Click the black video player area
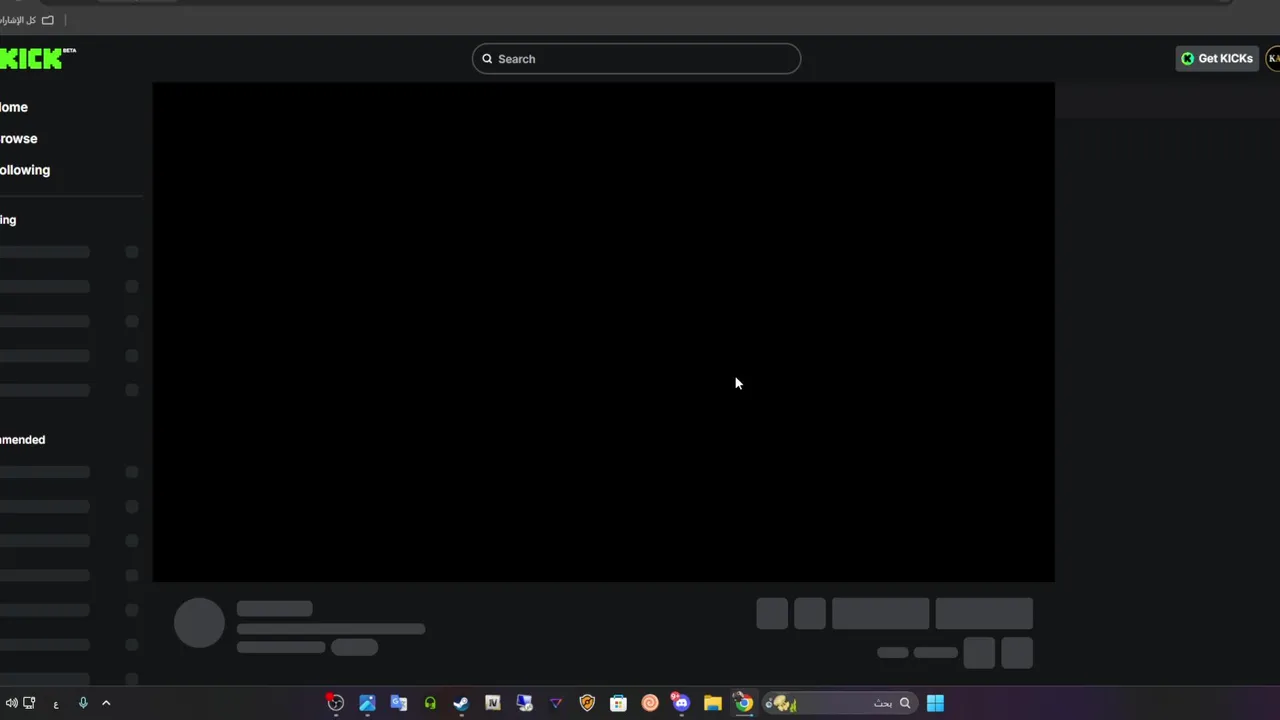 (603, 332)
